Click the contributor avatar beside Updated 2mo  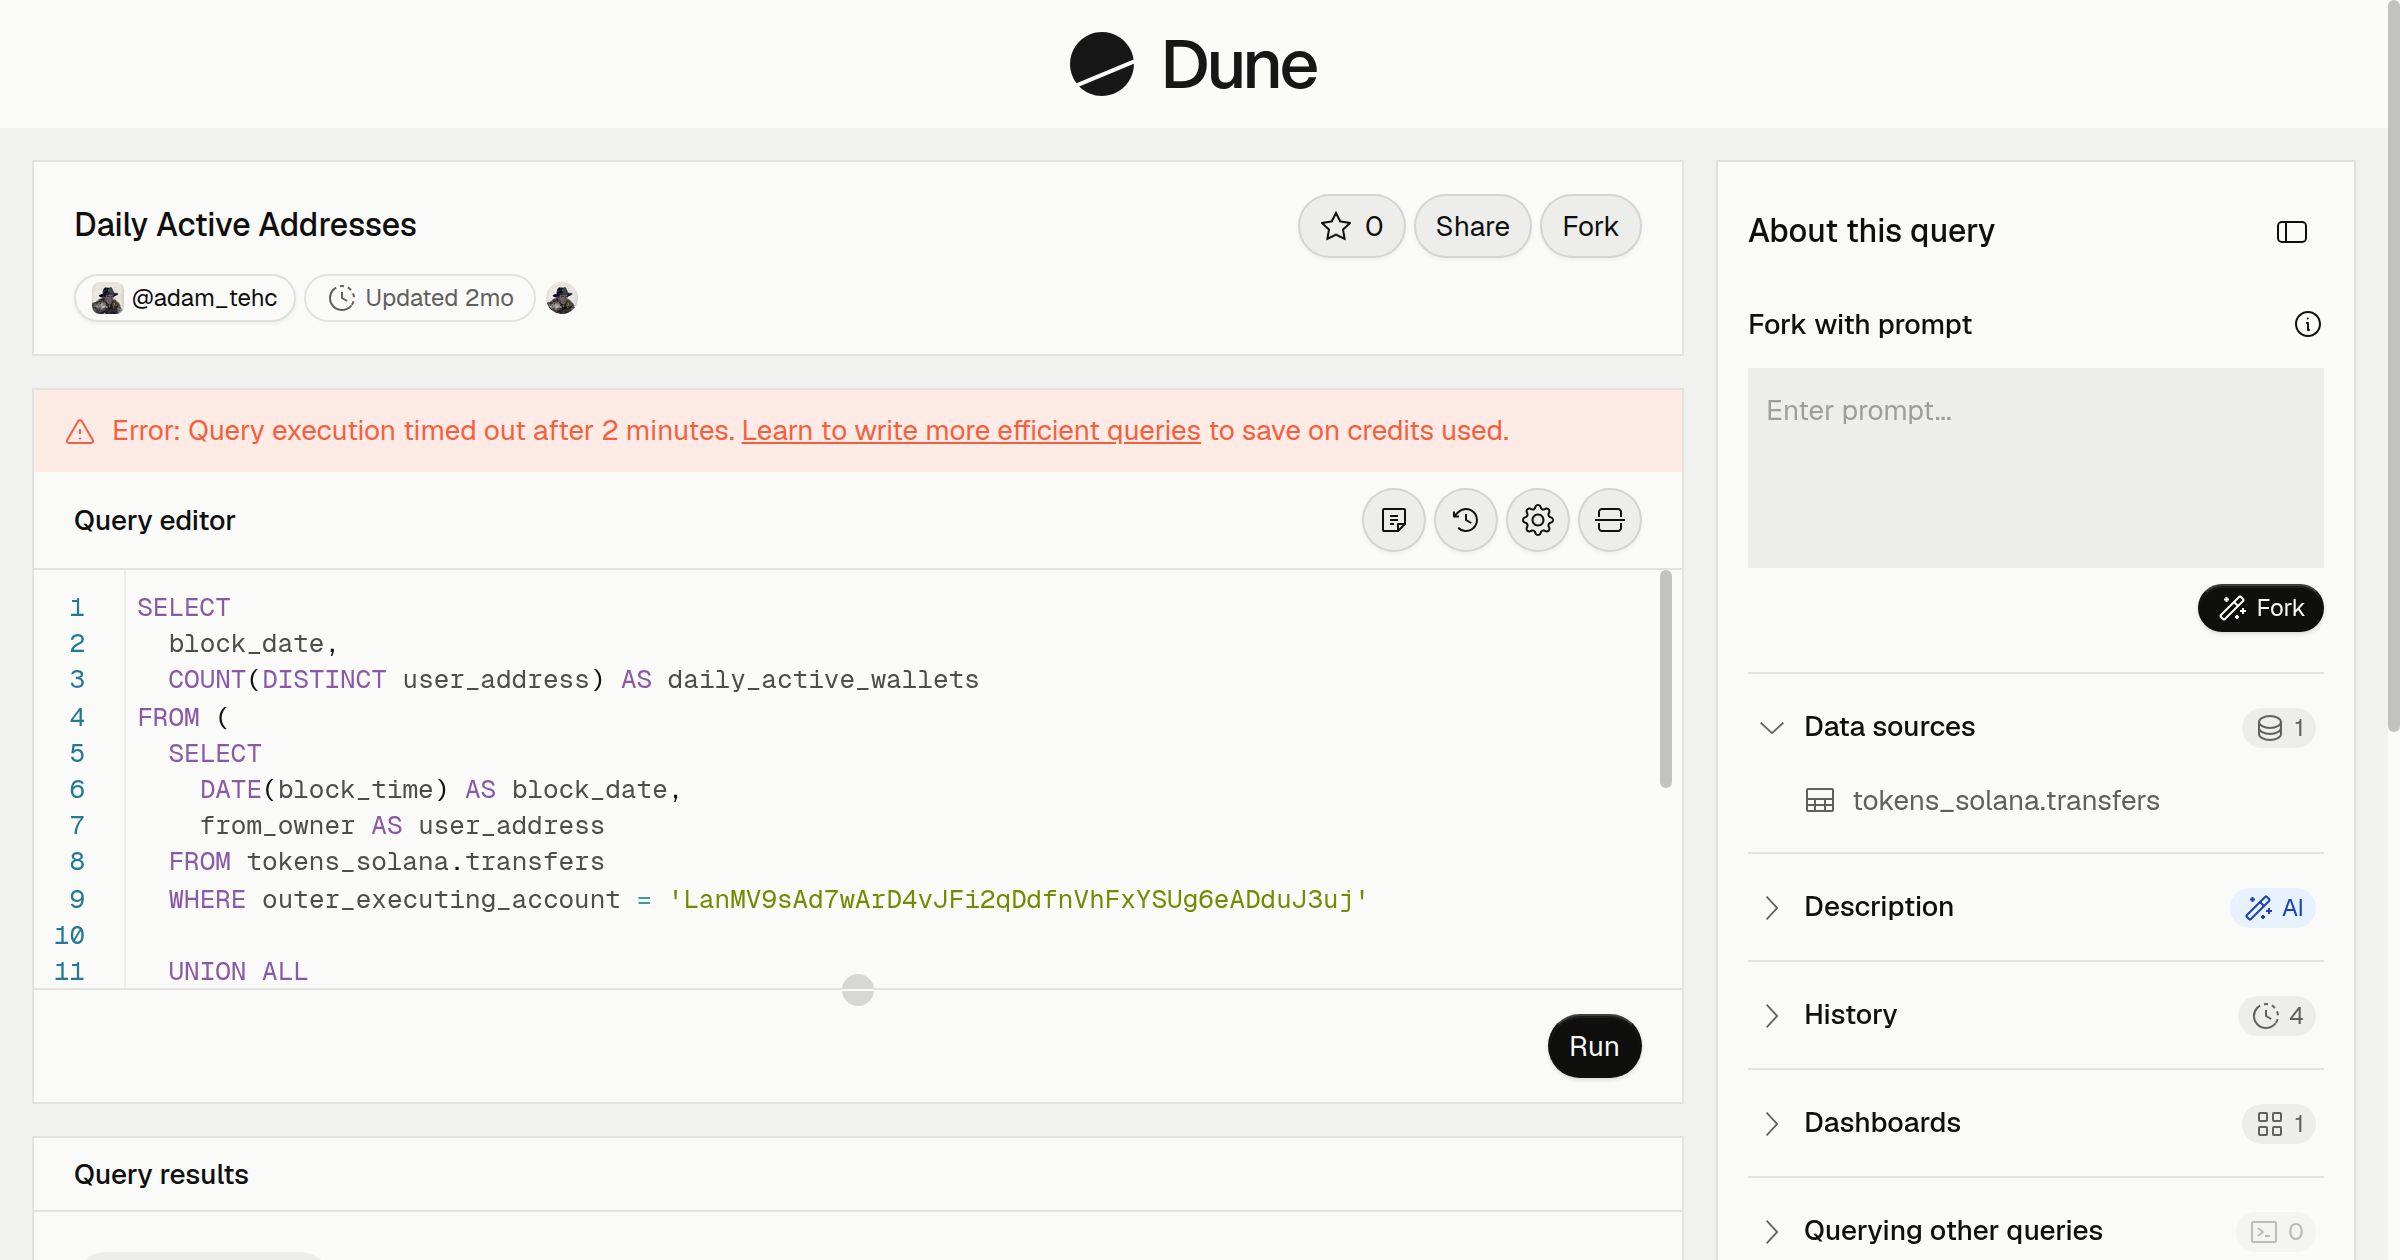click(x=562, y=298)
